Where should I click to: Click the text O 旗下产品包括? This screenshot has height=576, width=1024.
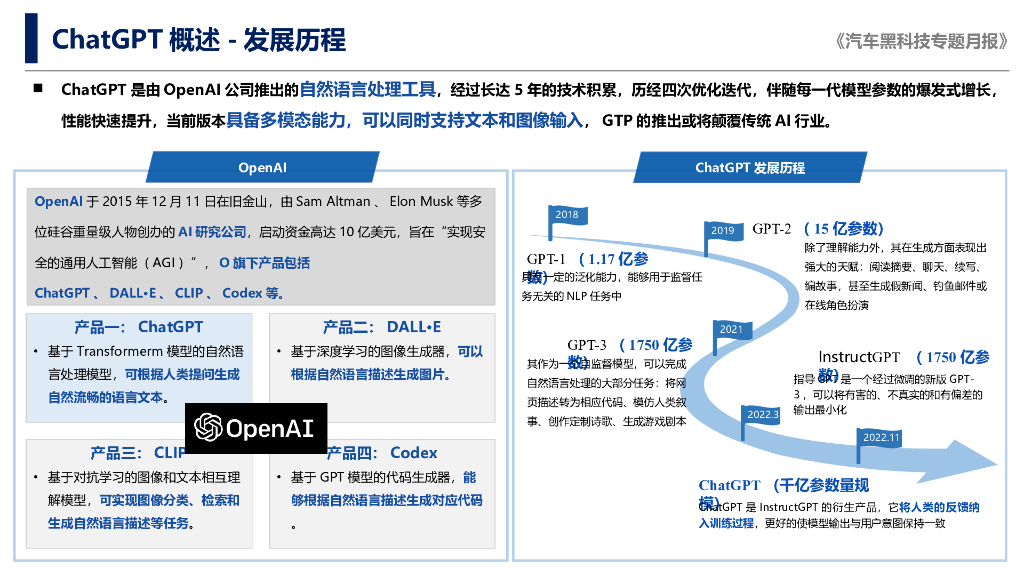tap(264, 263)
